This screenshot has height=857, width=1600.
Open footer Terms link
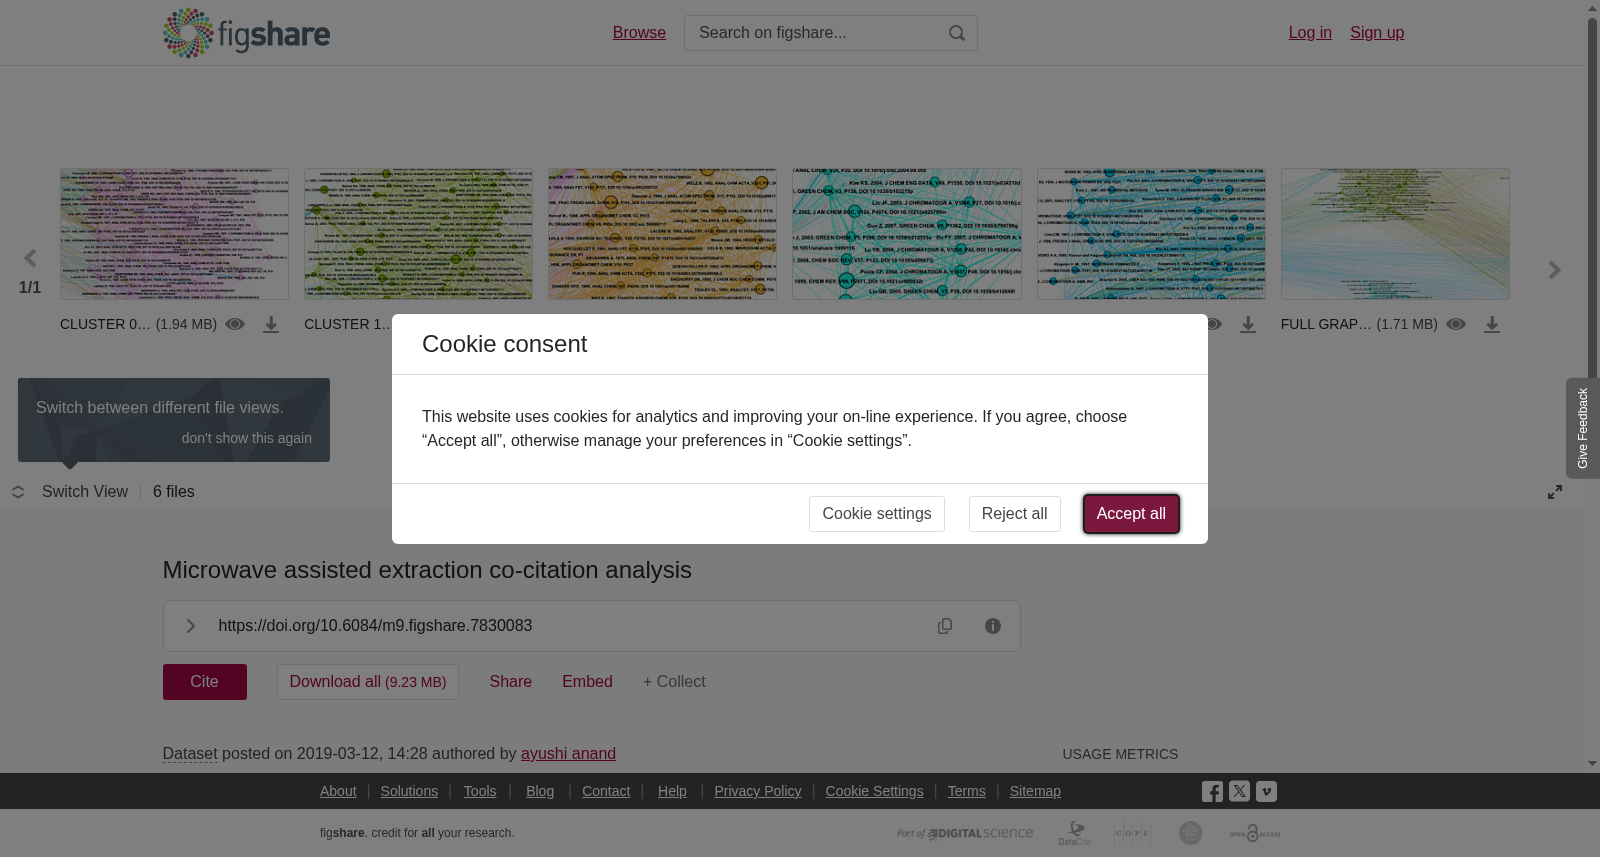pos(966,791)
